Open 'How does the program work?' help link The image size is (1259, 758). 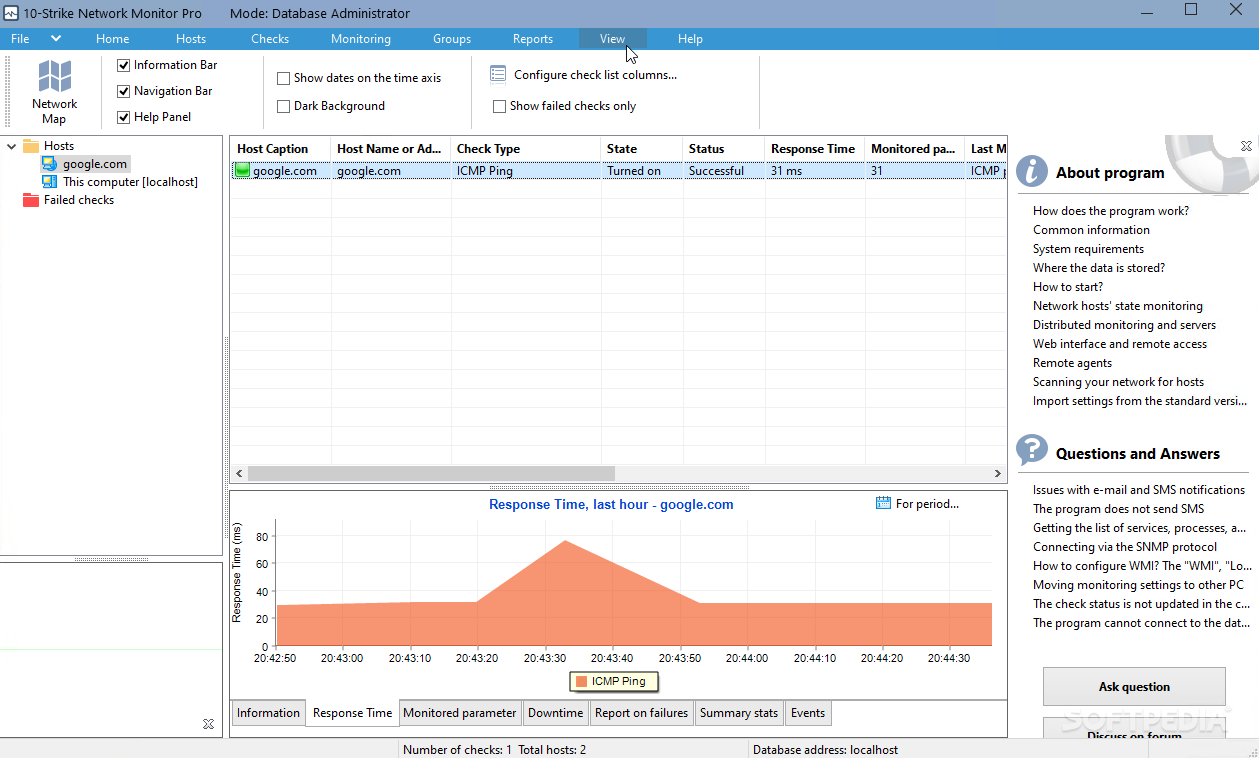click(1111, 211)
